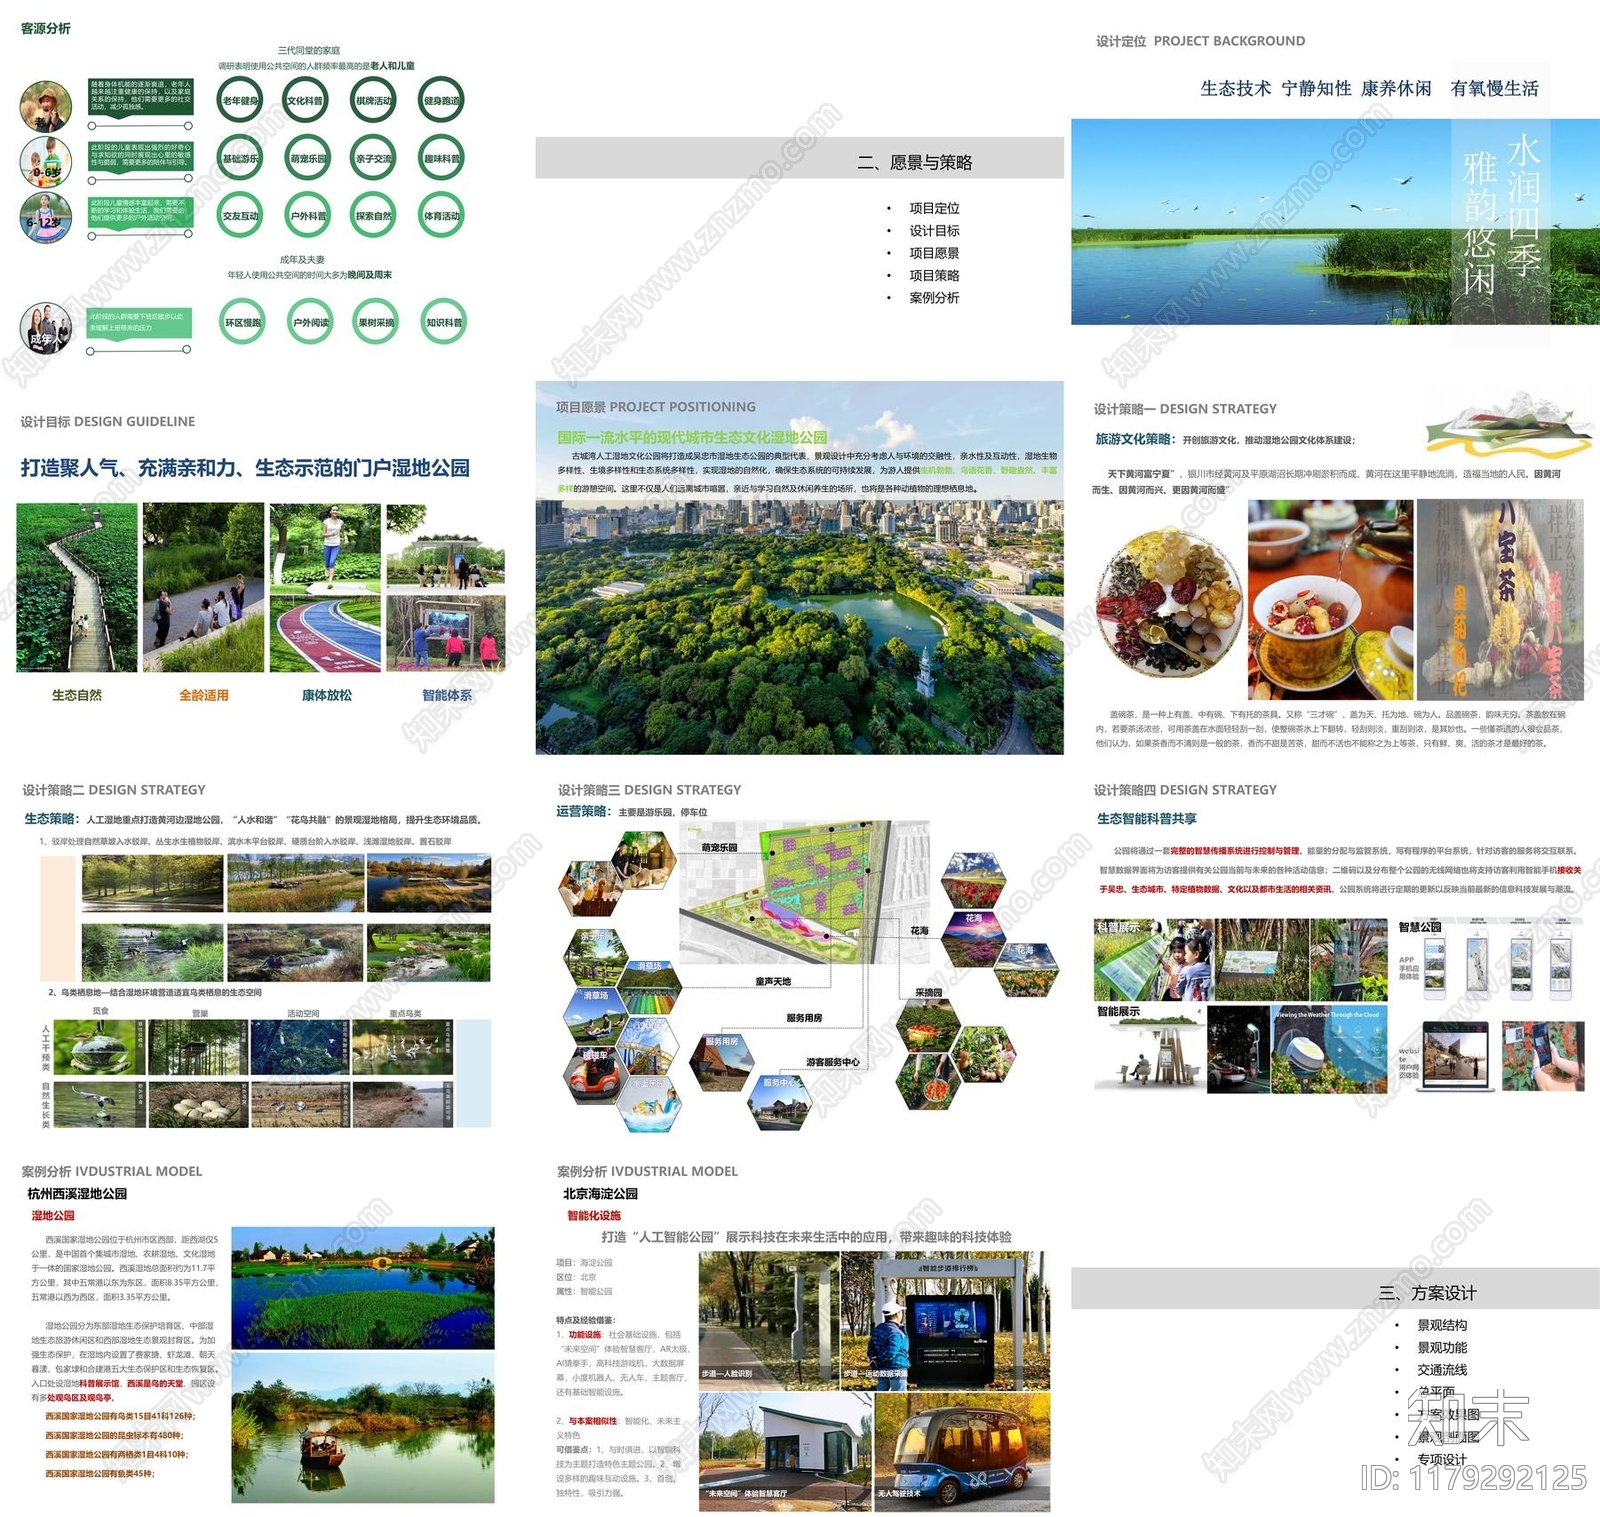
Task: Select the 康体放松 caption
Action: click(x=327, y=695)
